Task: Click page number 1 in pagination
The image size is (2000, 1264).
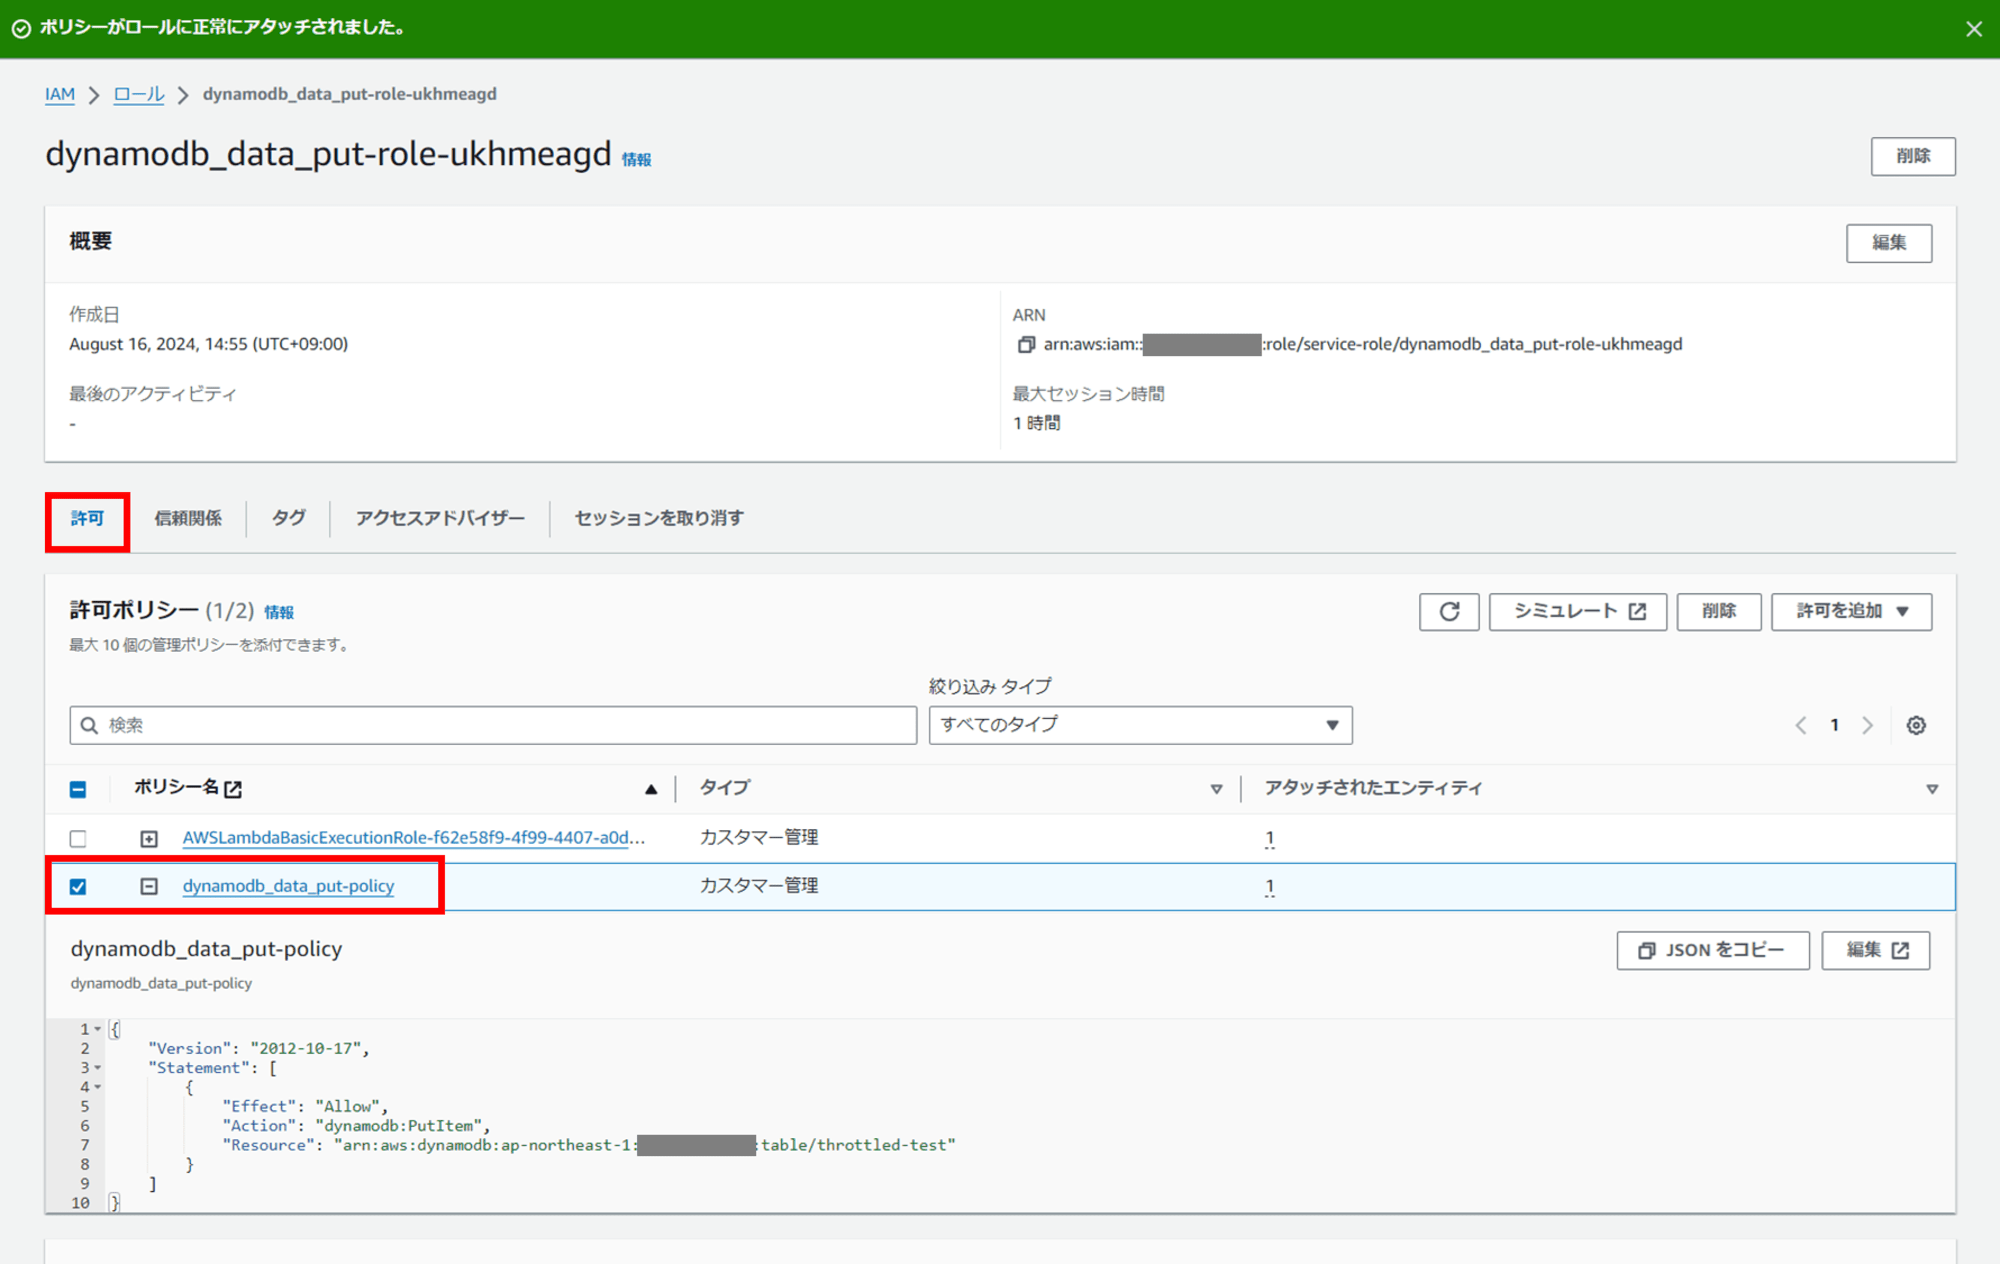Action: (1834, 725)
